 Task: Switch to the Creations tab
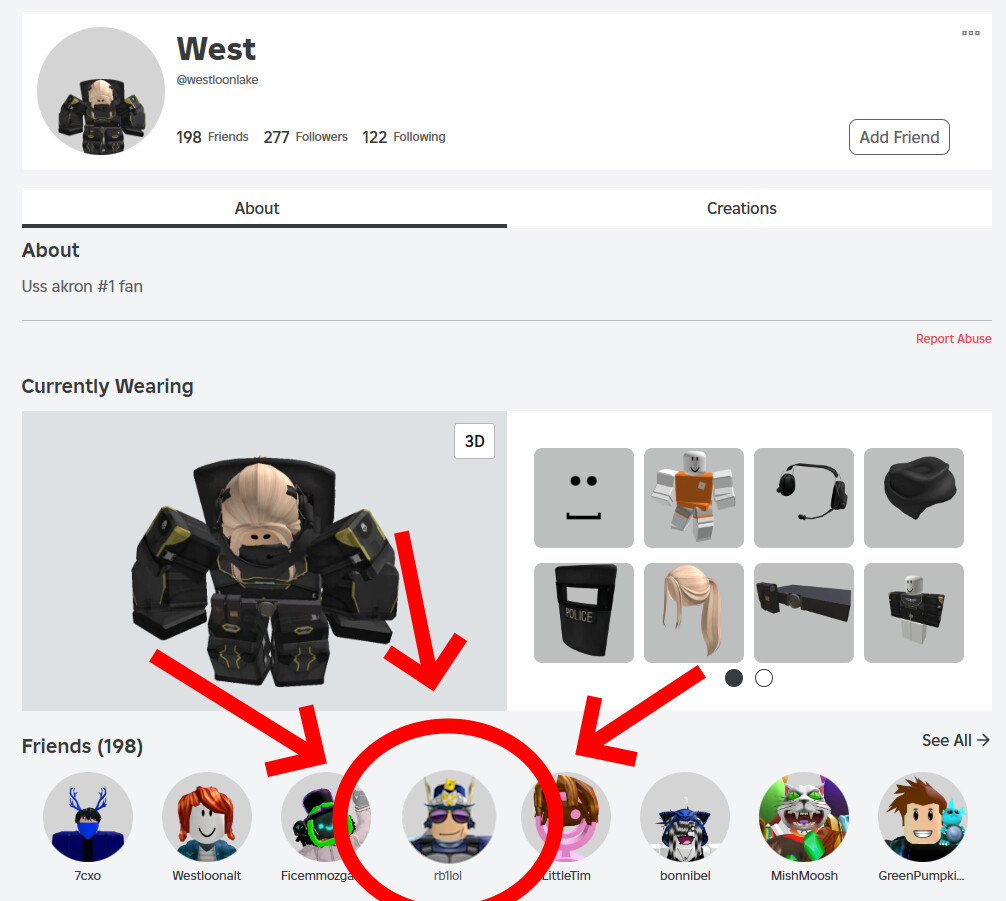[742, 208]
